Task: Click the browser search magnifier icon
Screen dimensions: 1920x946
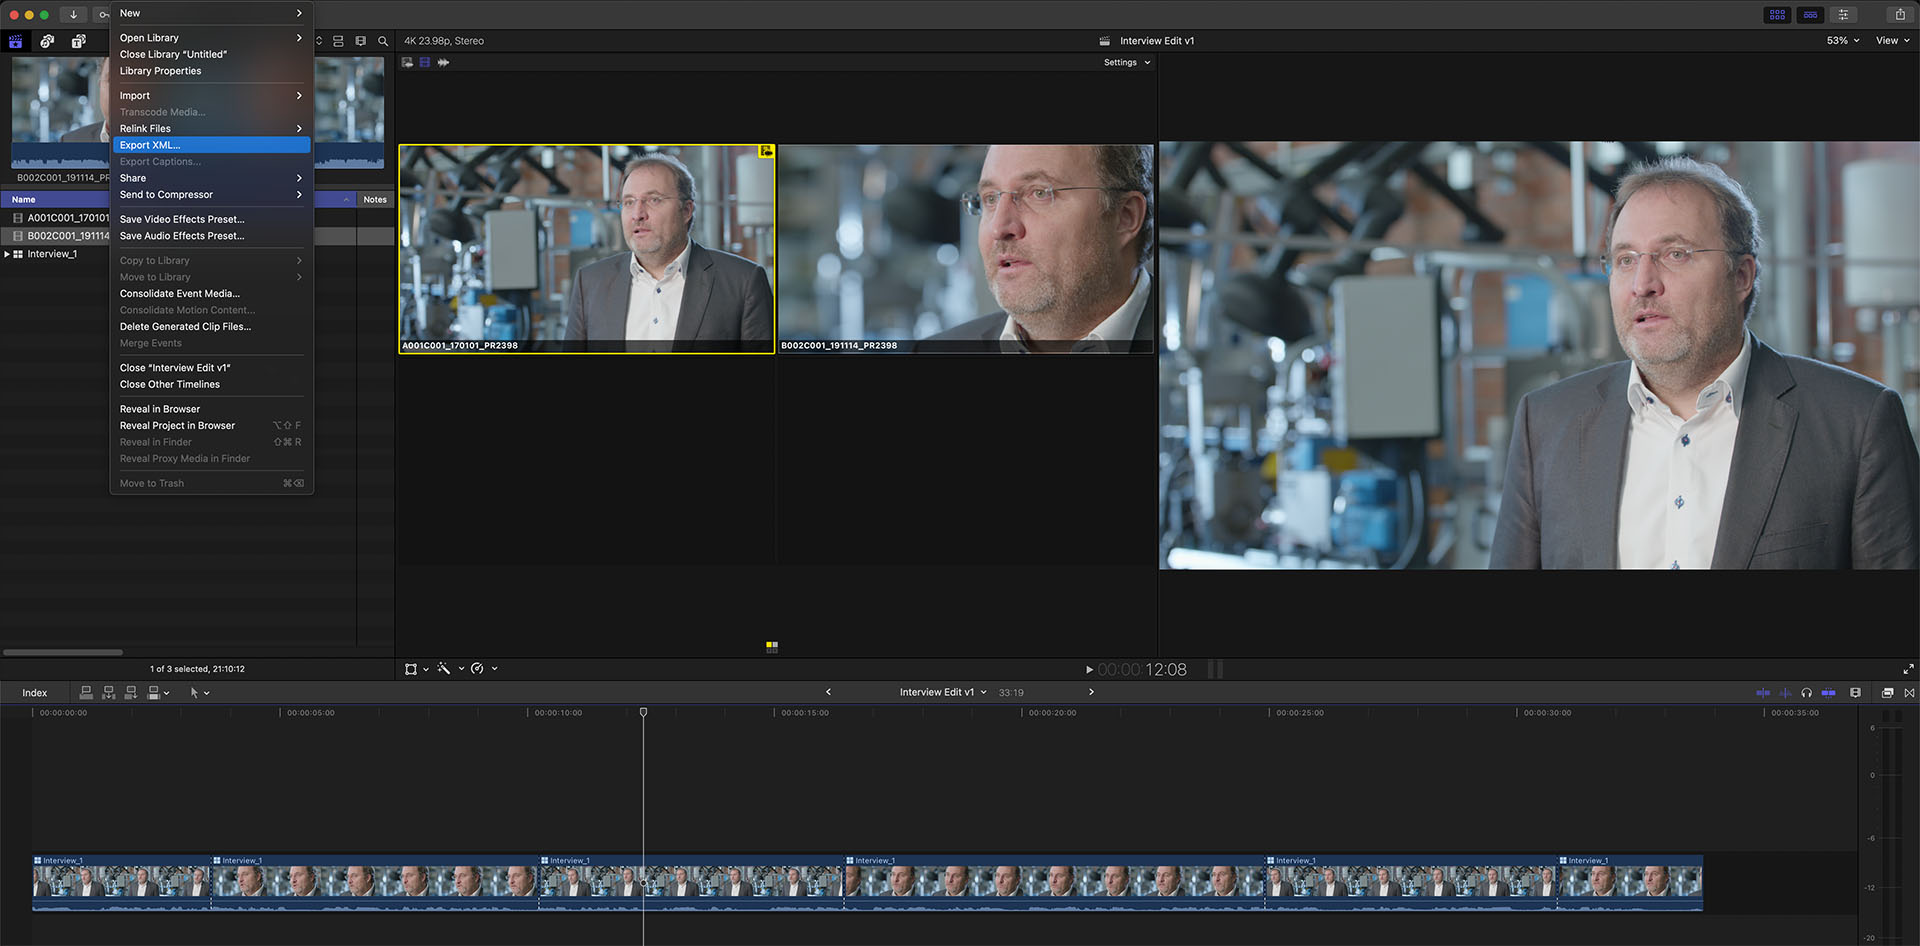Action: 383,41
